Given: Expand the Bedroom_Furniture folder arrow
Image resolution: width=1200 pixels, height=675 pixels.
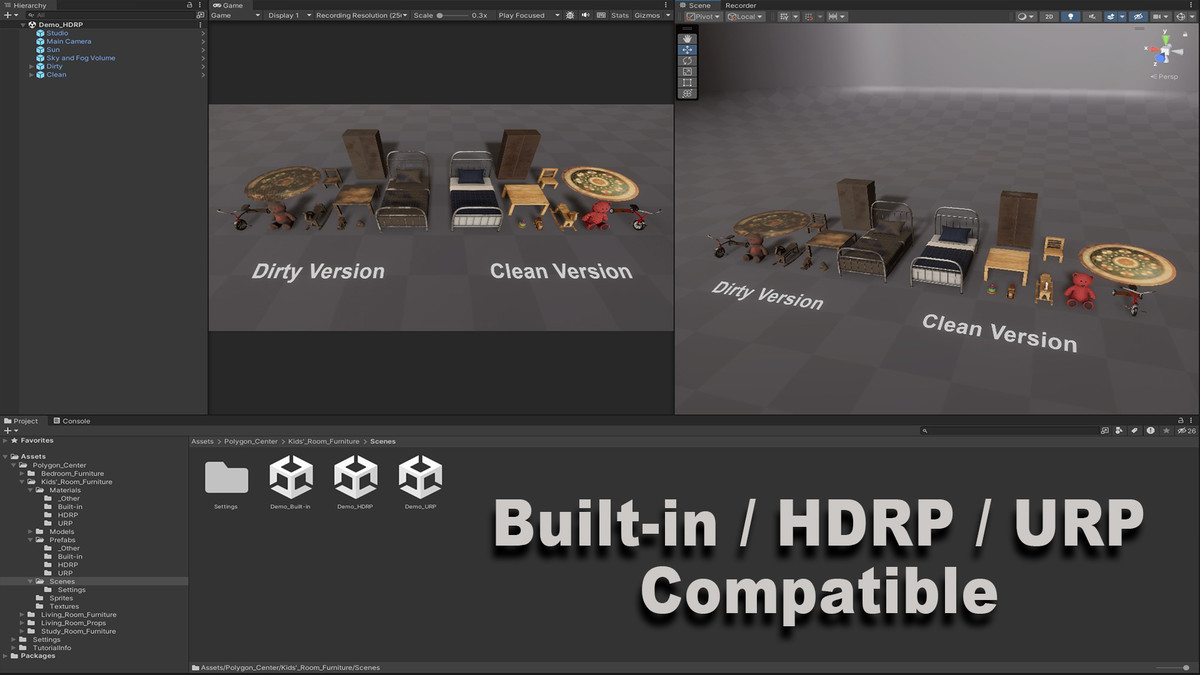Looking at the screenshot, I should [x=23, y=473].
